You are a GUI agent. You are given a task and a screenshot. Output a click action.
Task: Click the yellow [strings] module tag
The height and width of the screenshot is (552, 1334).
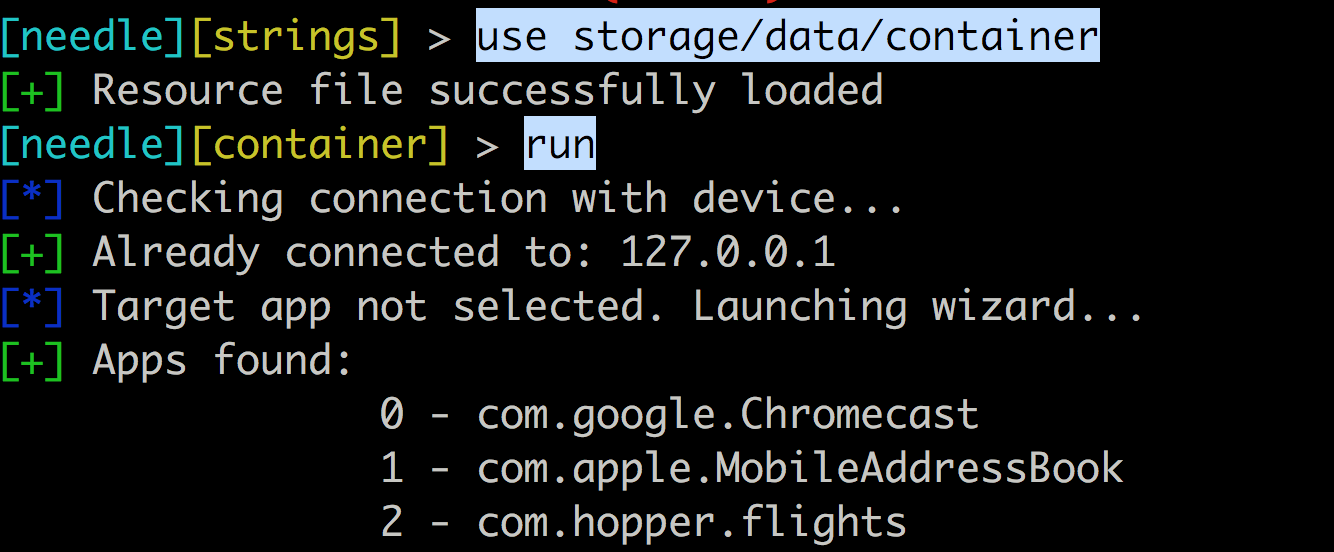pos(295,37)
